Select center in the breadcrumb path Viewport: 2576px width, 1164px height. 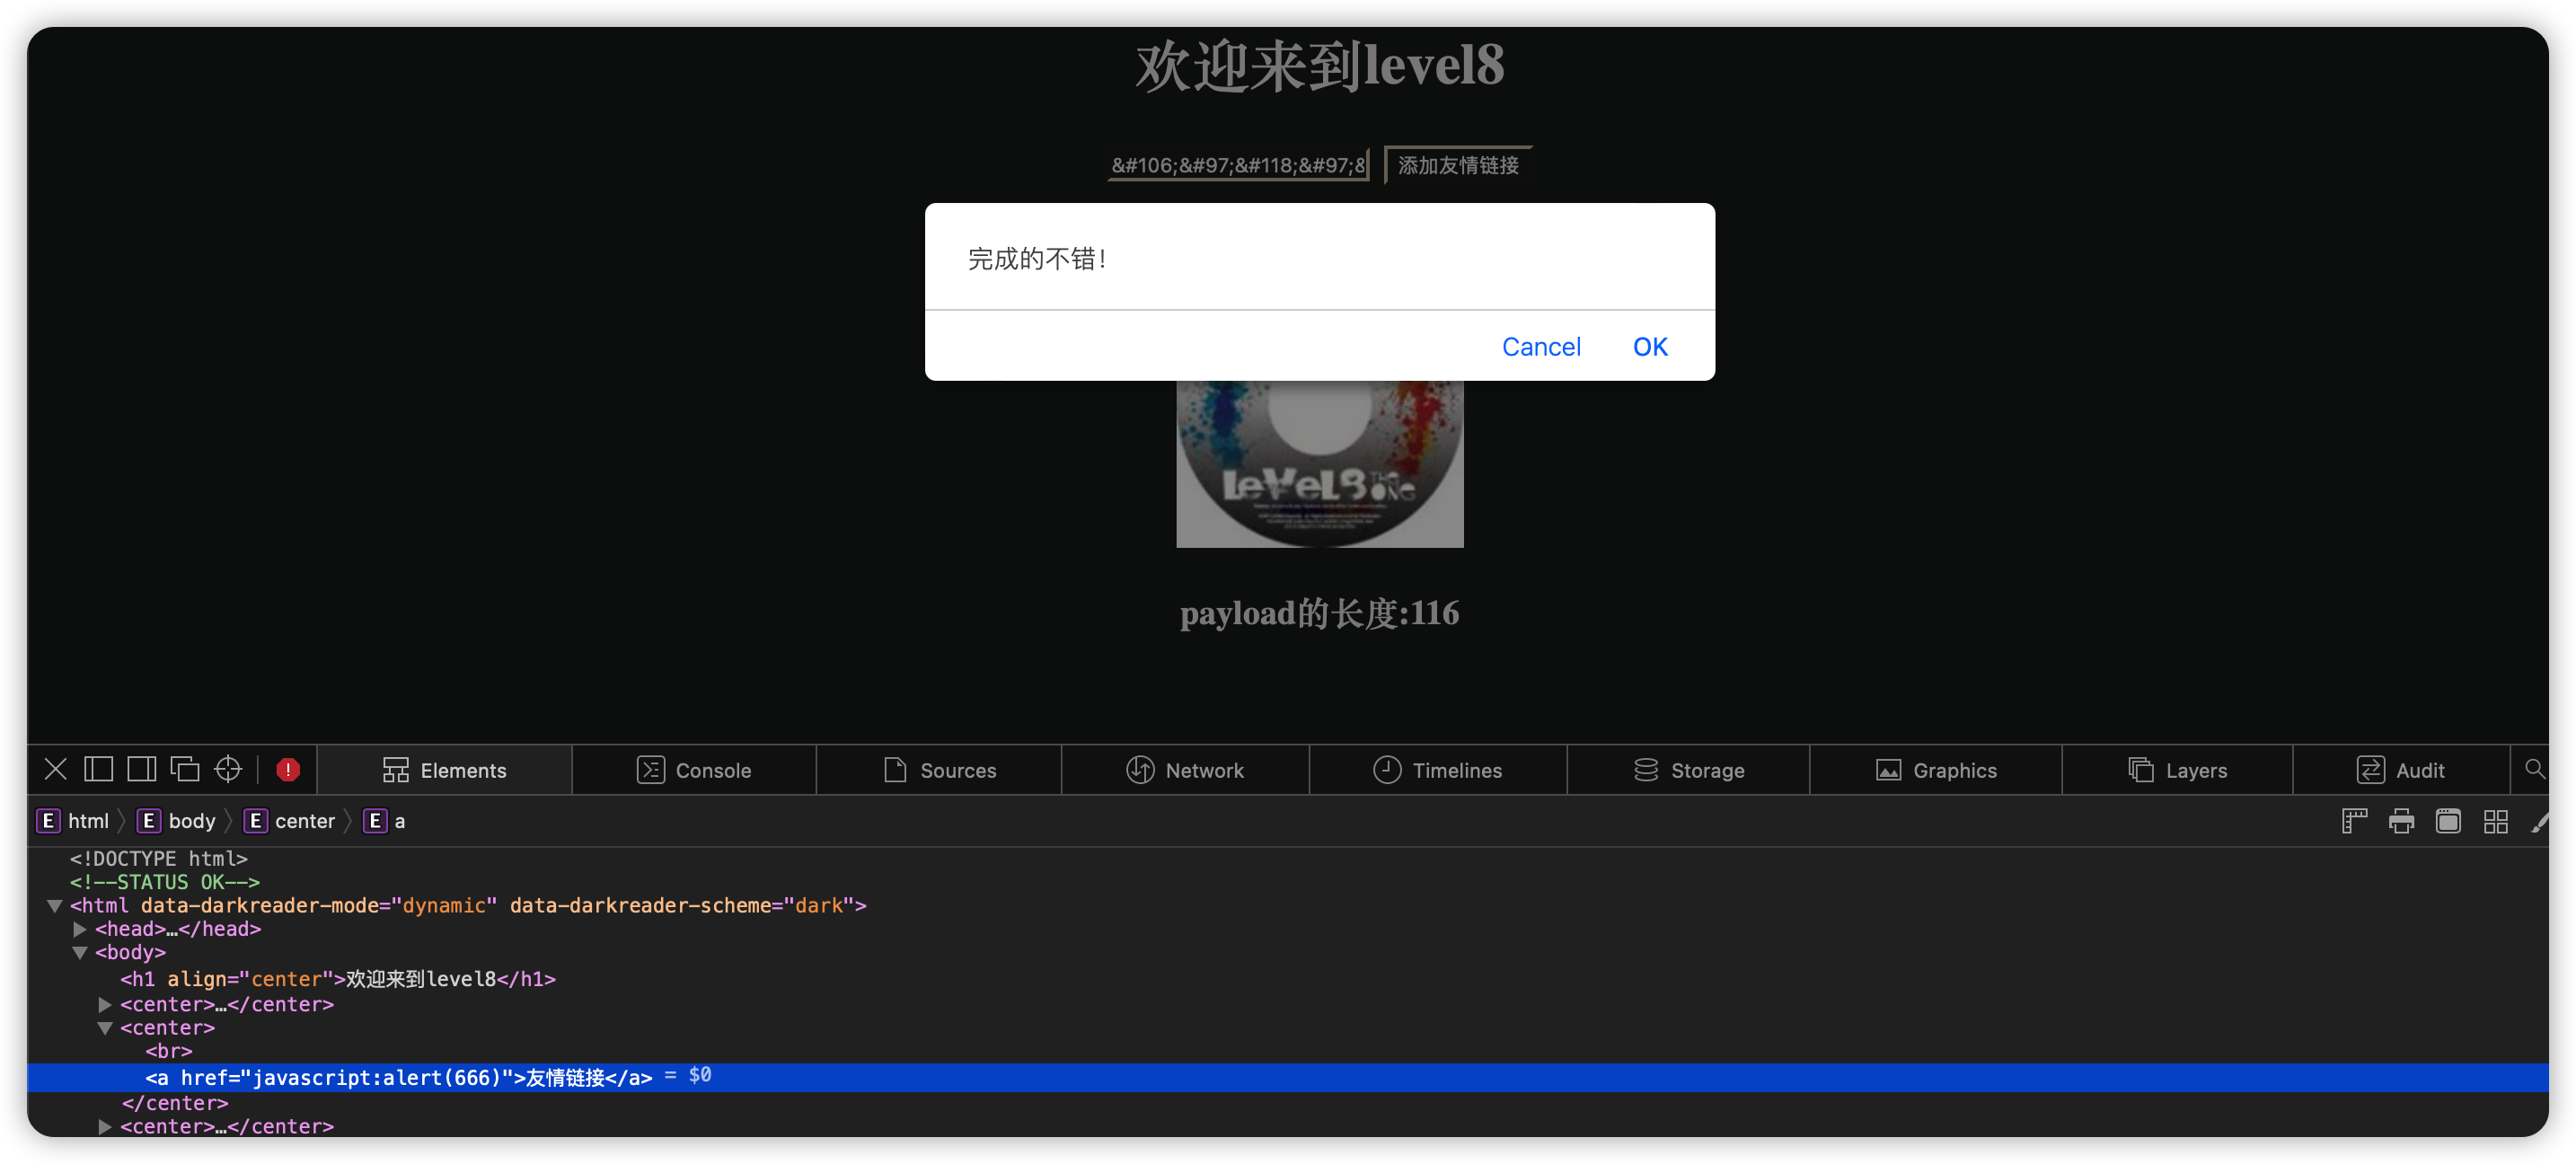point(290,821)
